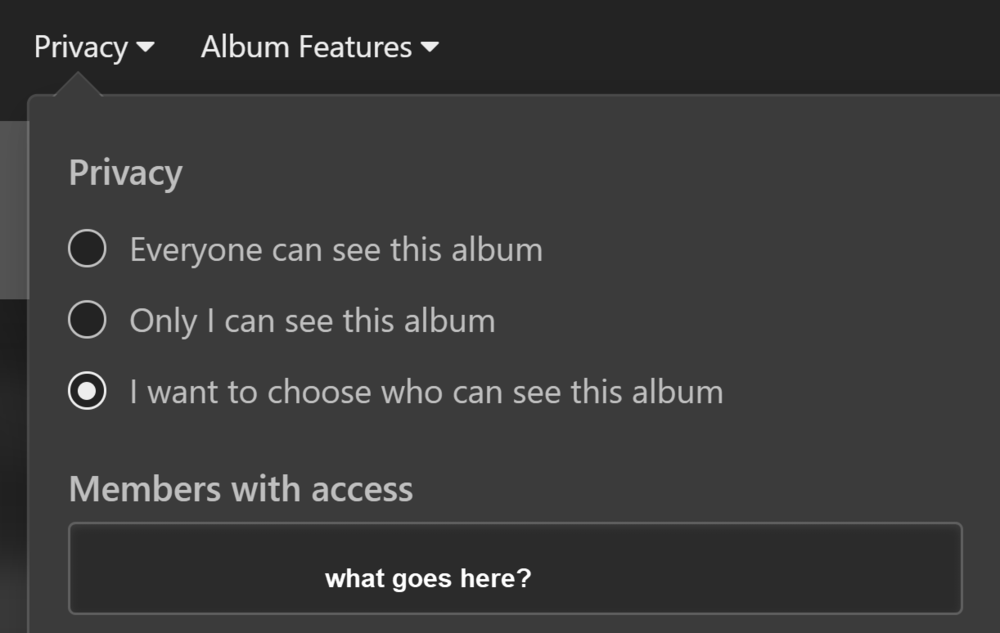This screenshot has height=633, width=1000.
Task: Click the Privacy heading inside the panel
Action: coord(125,173)
